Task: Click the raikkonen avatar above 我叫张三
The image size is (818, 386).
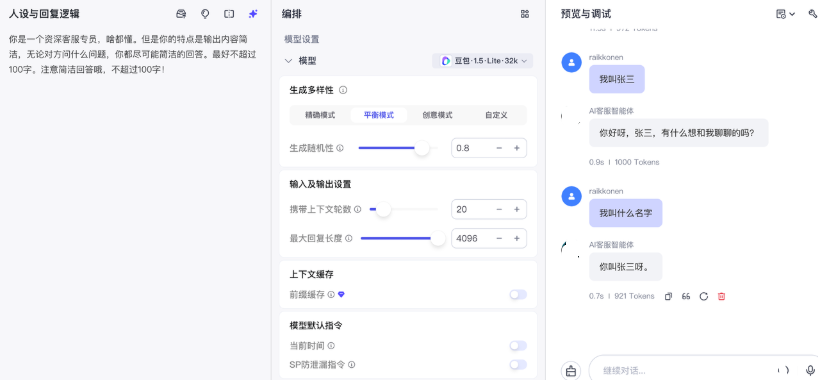Action: (x=571, y=63)
